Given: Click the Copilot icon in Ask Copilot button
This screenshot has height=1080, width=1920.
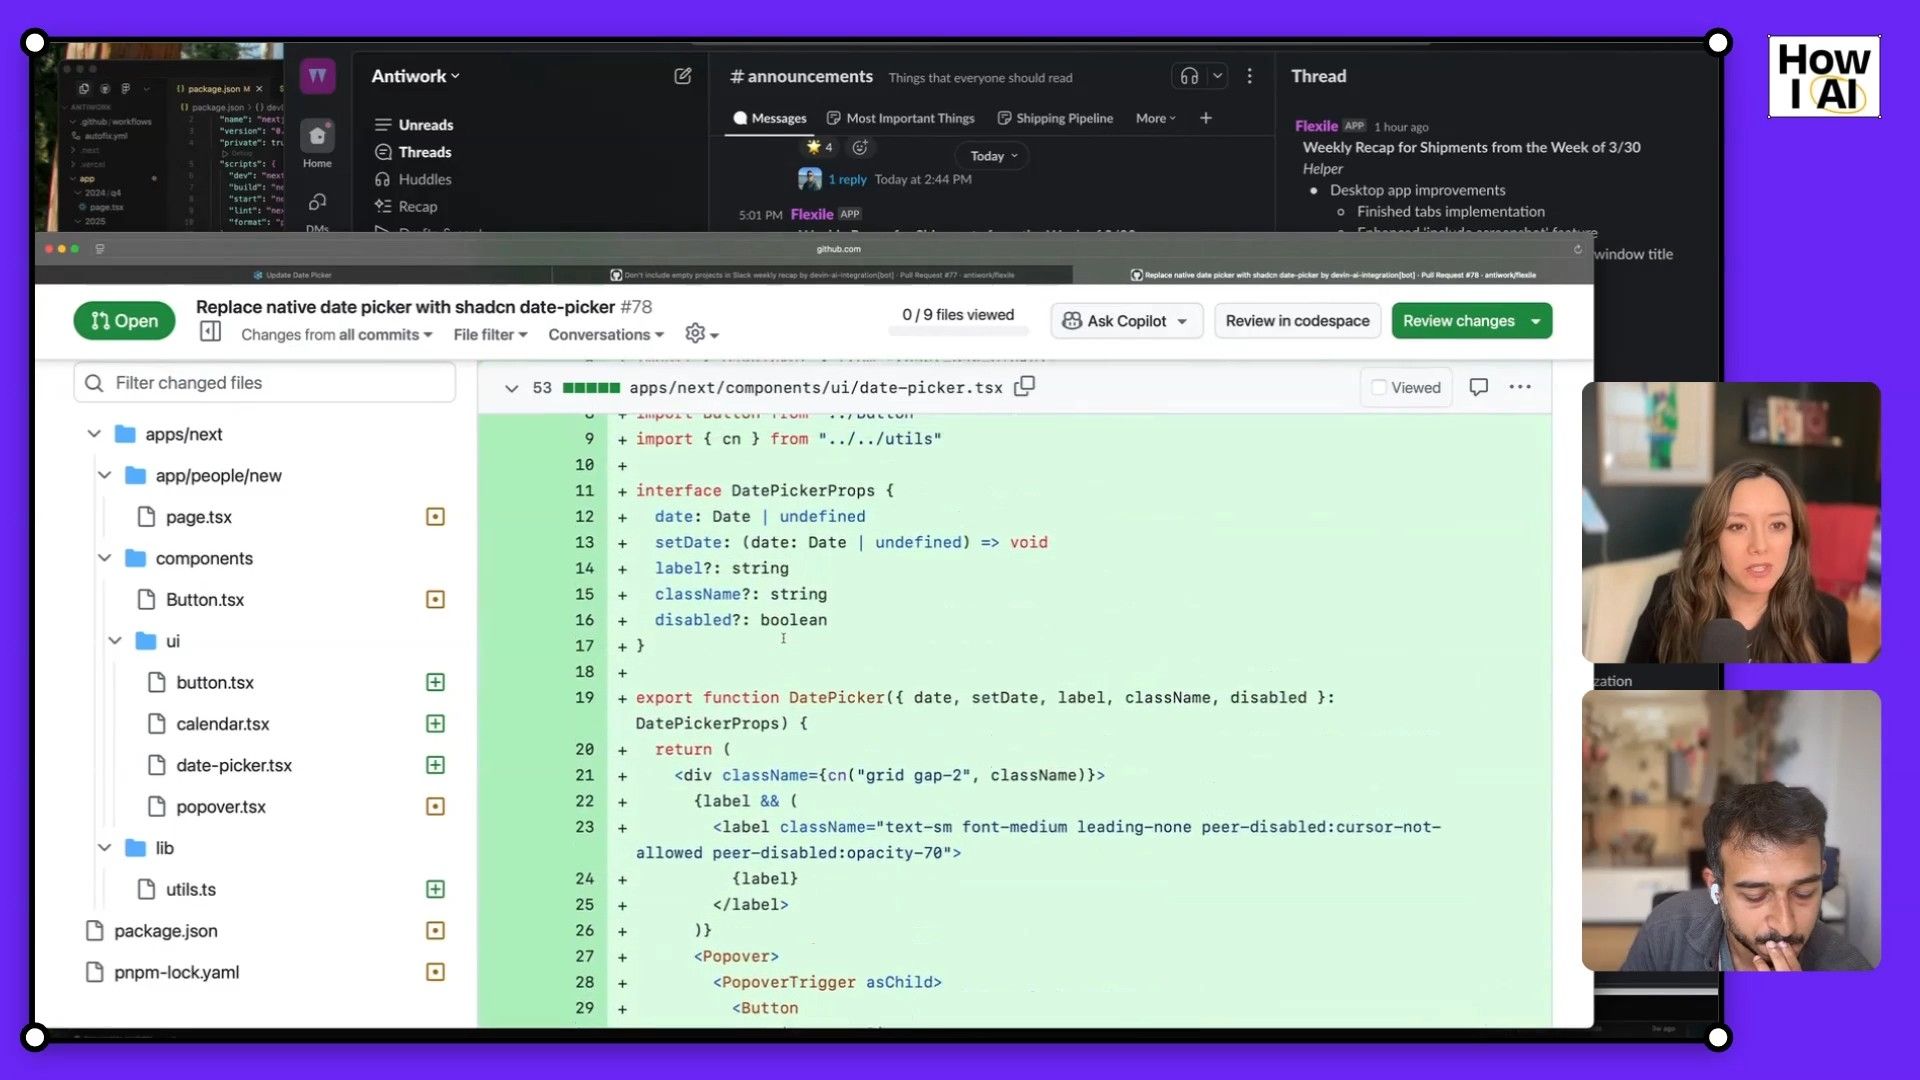Looking at the screenshot, I should (x=1072, y=321).
